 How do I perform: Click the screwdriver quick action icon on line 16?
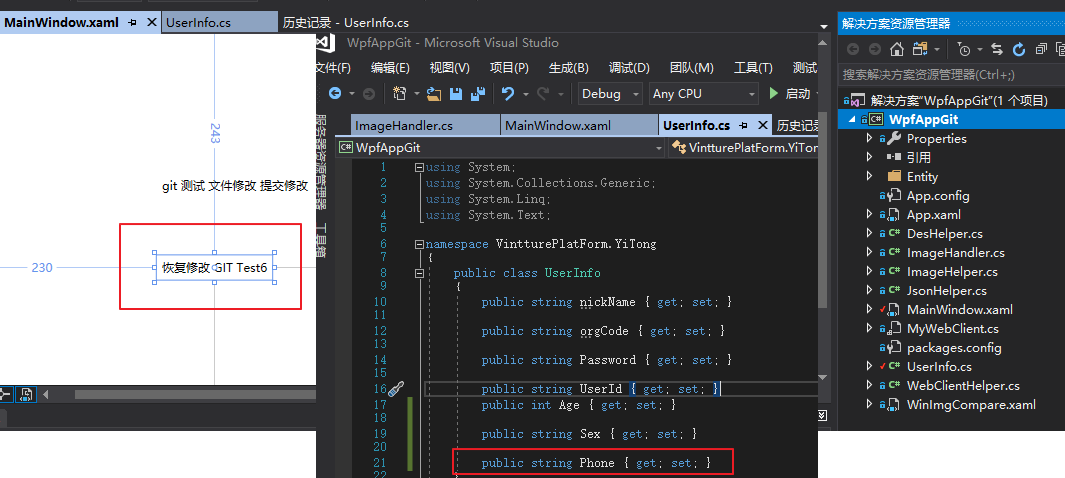pyautogui.click(x=396, y=389)
